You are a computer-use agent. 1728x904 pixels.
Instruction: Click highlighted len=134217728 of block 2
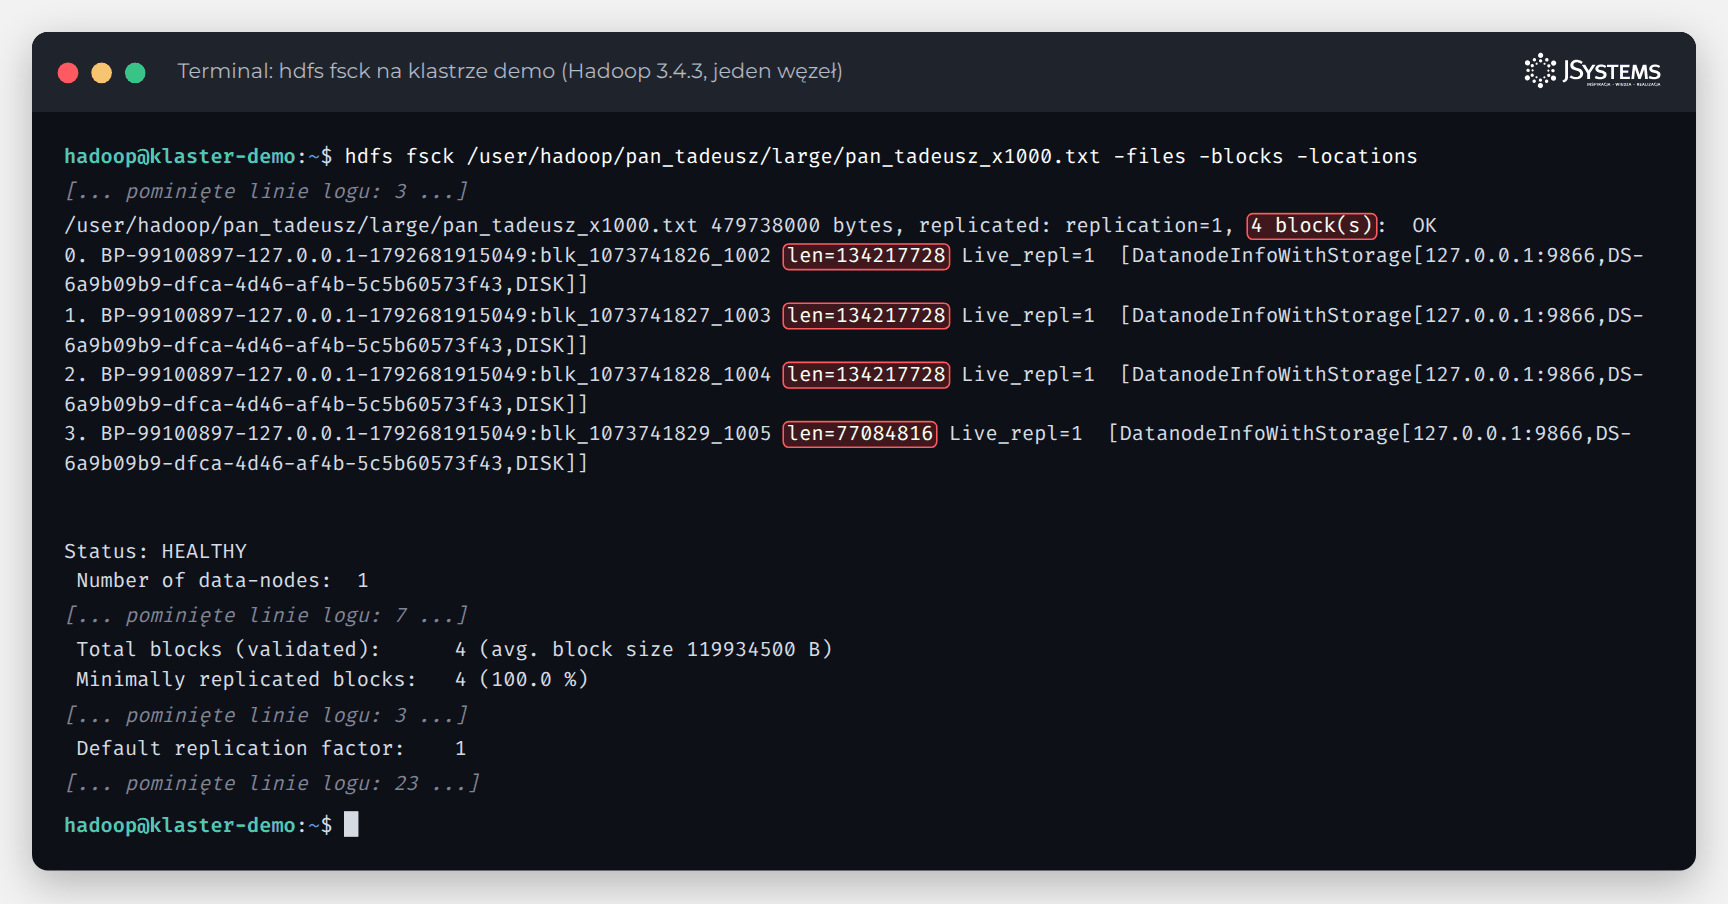click(866, 374)
